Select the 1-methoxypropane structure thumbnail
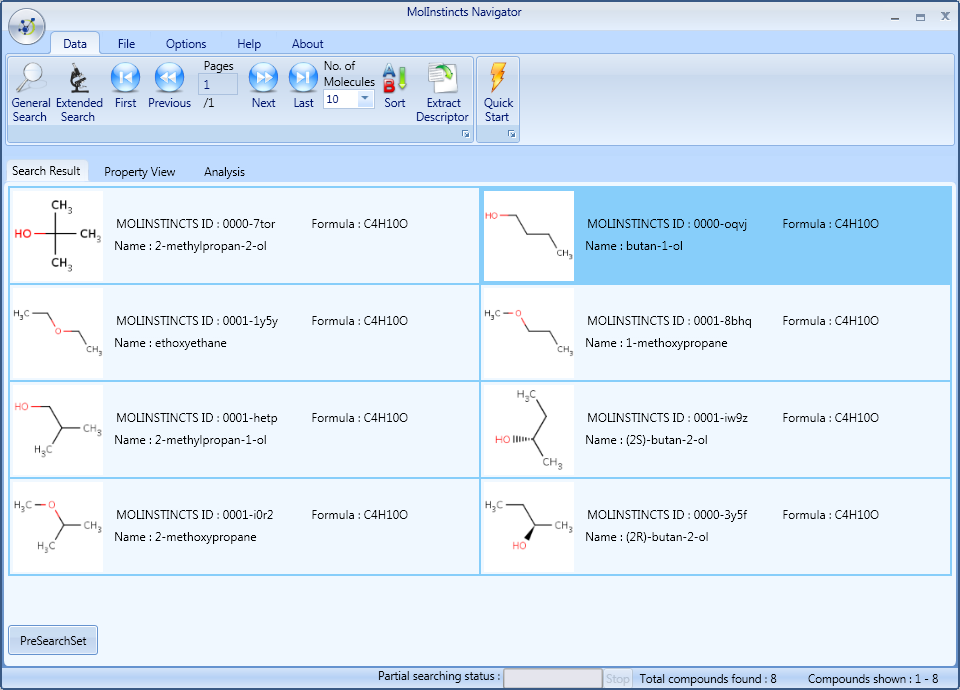Screen dimensions: 960x690 [529, 333]
